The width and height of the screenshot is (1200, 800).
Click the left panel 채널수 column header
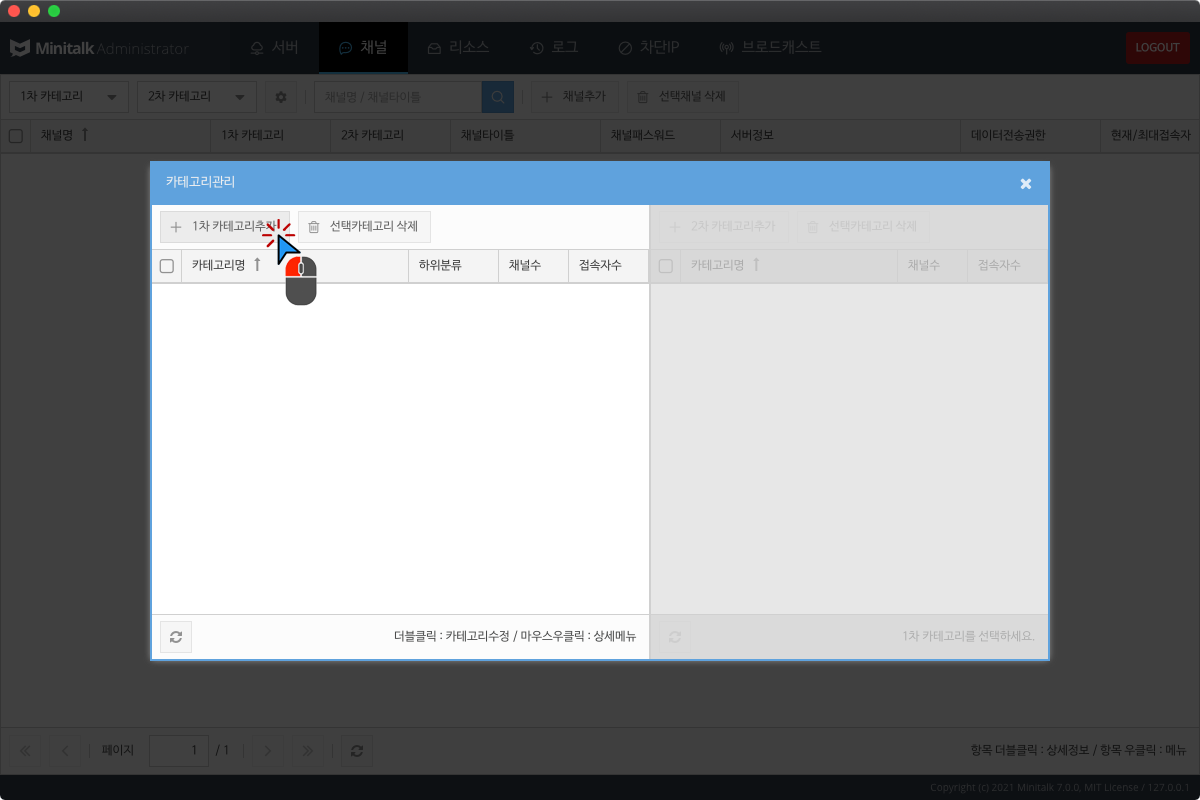pyautogui.click(x=533, y=266)
